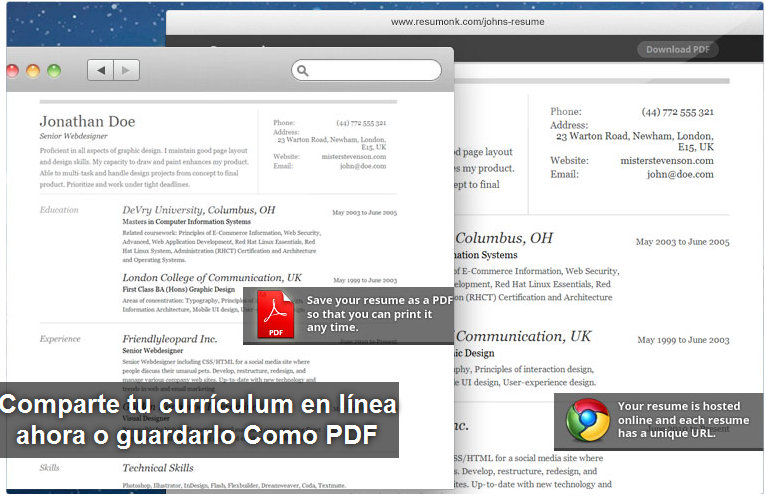
Task: Click the Friendlyleopard Inc. experience heading
Action: pos(170,339)
